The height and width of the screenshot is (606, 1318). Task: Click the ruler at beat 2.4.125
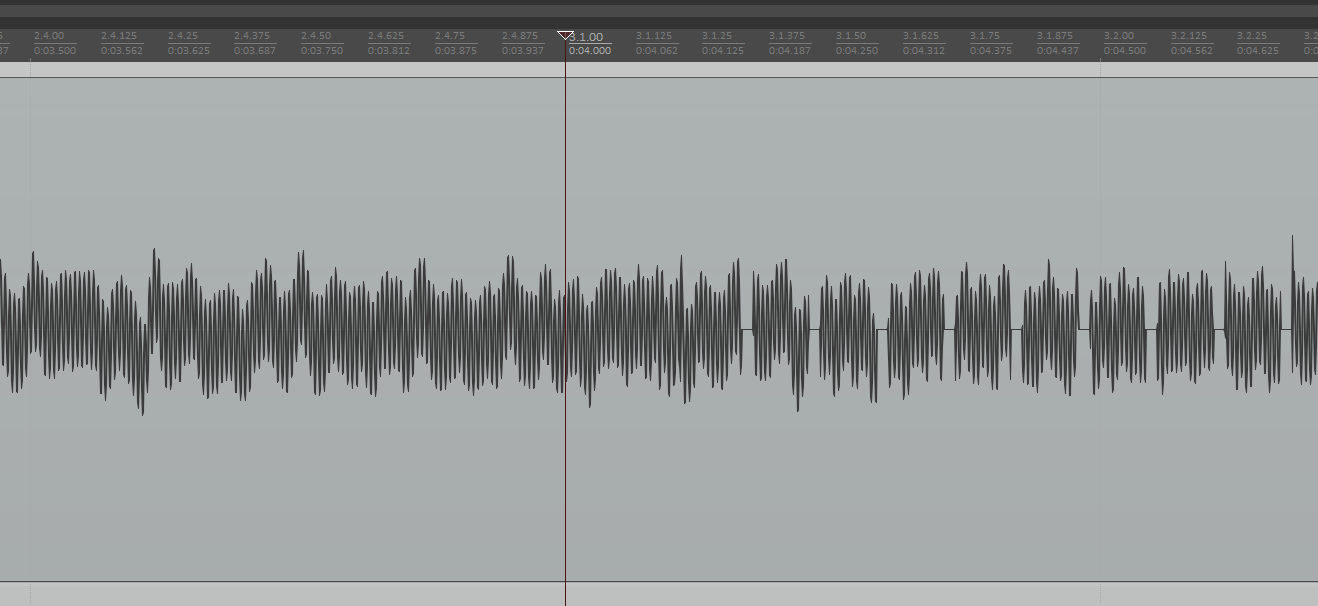pos(119,36)
